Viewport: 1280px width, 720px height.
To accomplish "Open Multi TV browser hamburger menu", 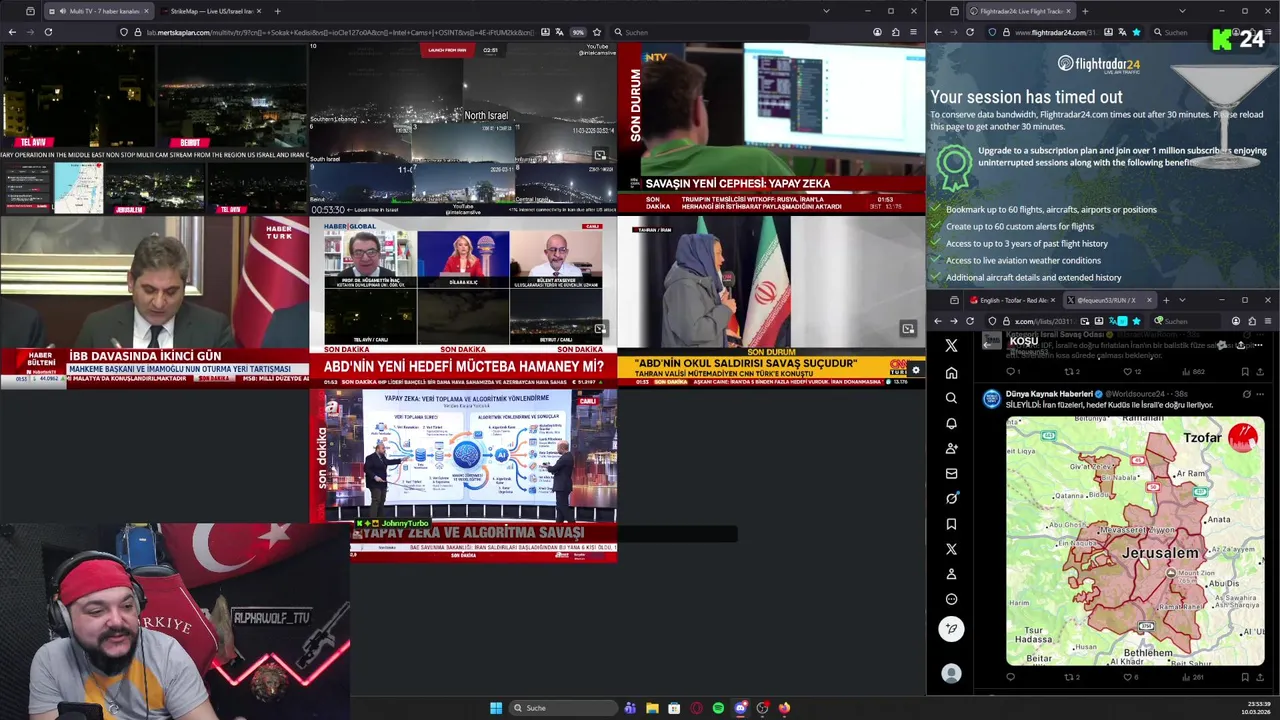I will click(x=913, y=32).
